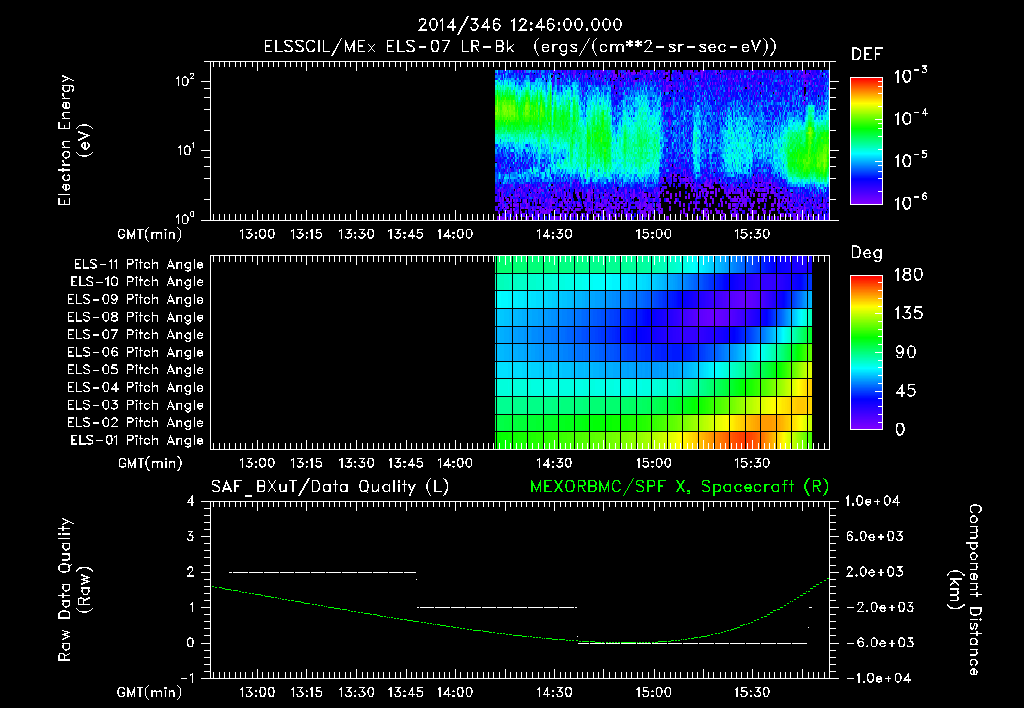Click GMT(min) label under the electron energy plot
The height and width of the screenshot is (708, 1024).
click(150, 234)
